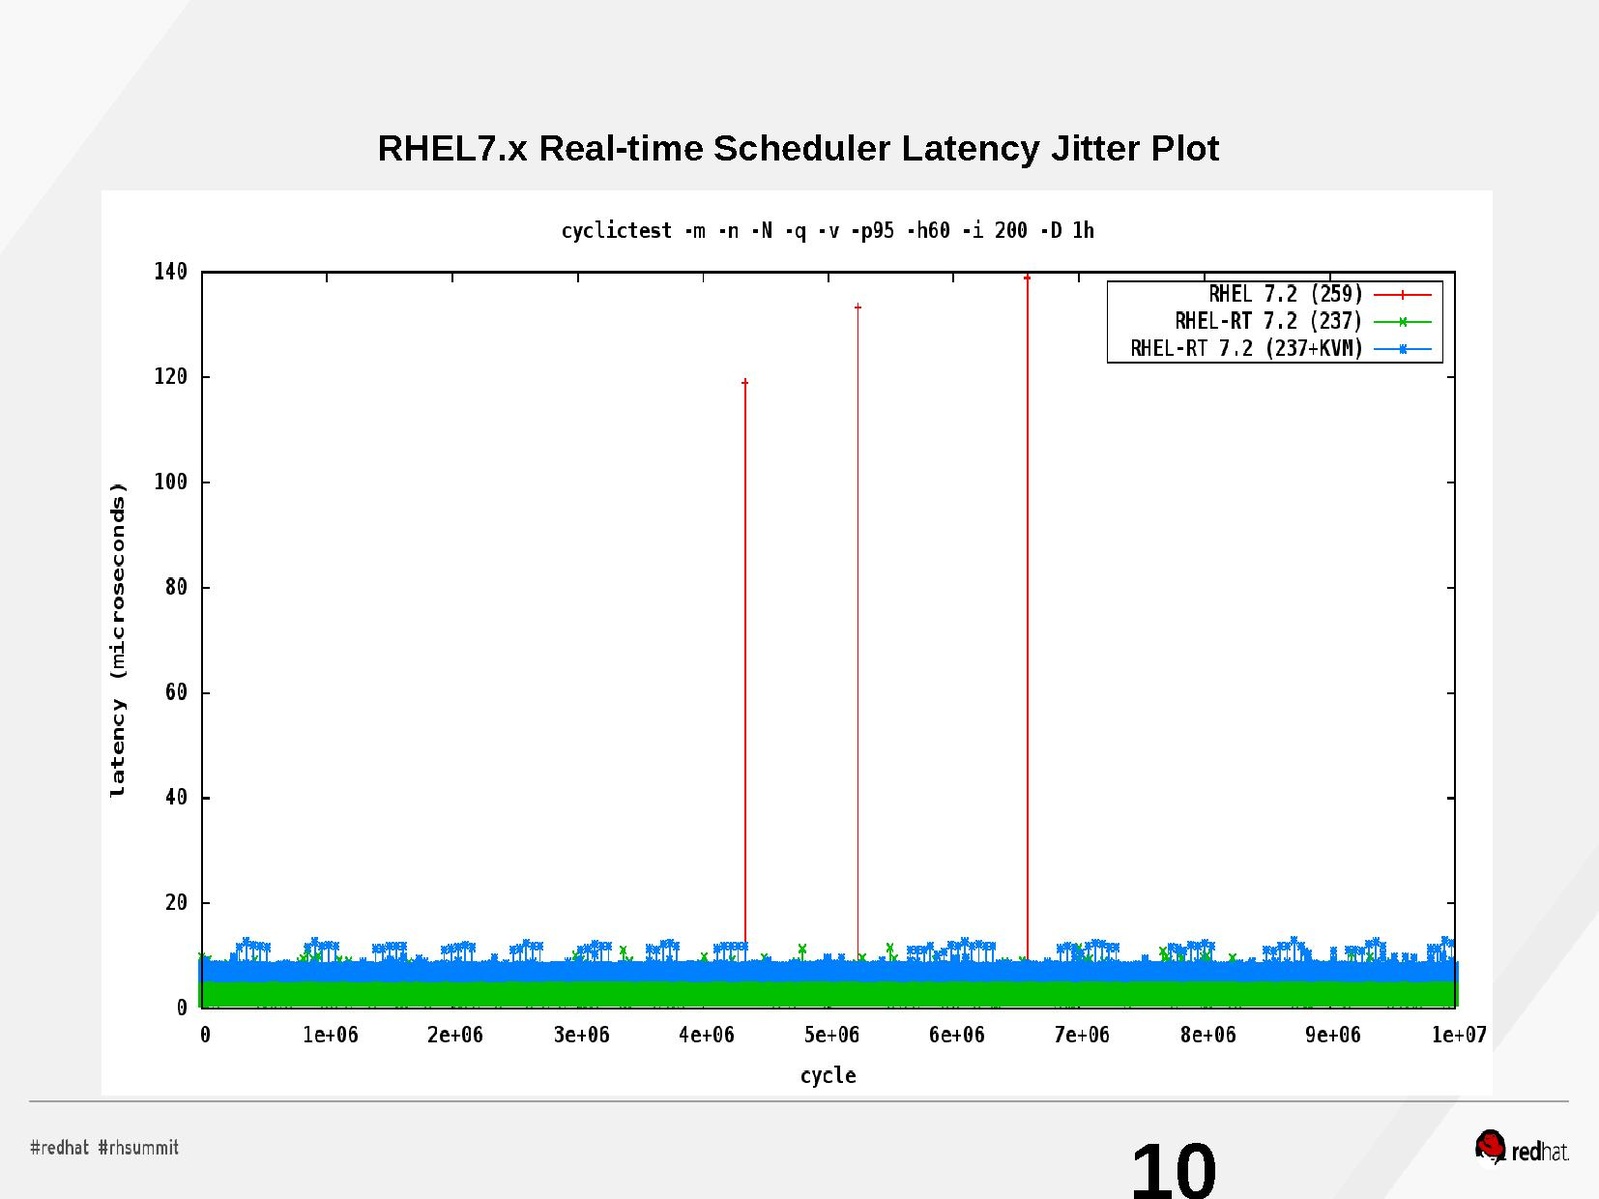Click the green line marker in the legend
This screenshot has height=1199, width=1599.
(x=1402, y=322)
